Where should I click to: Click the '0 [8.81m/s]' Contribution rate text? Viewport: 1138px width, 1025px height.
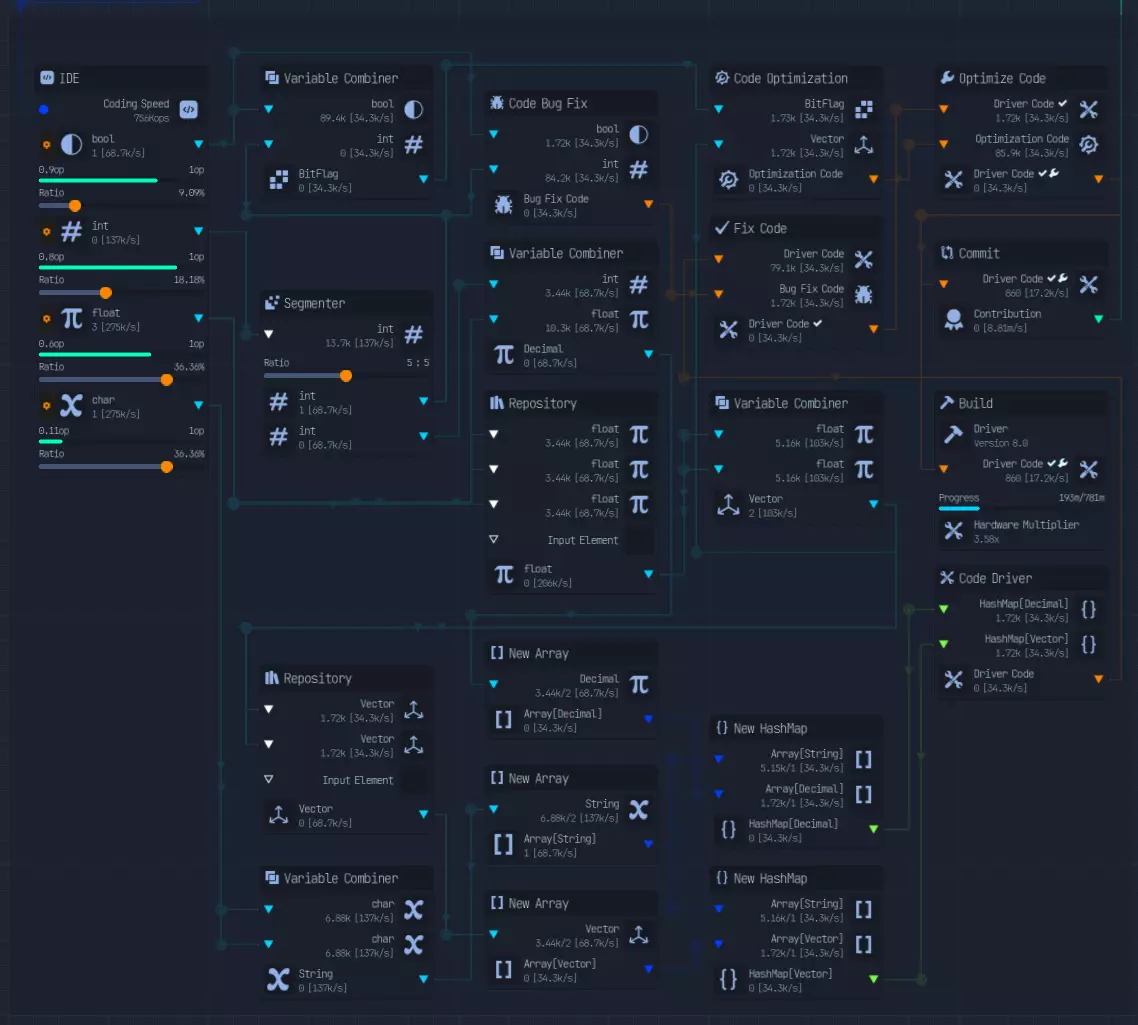point(1000,328)
